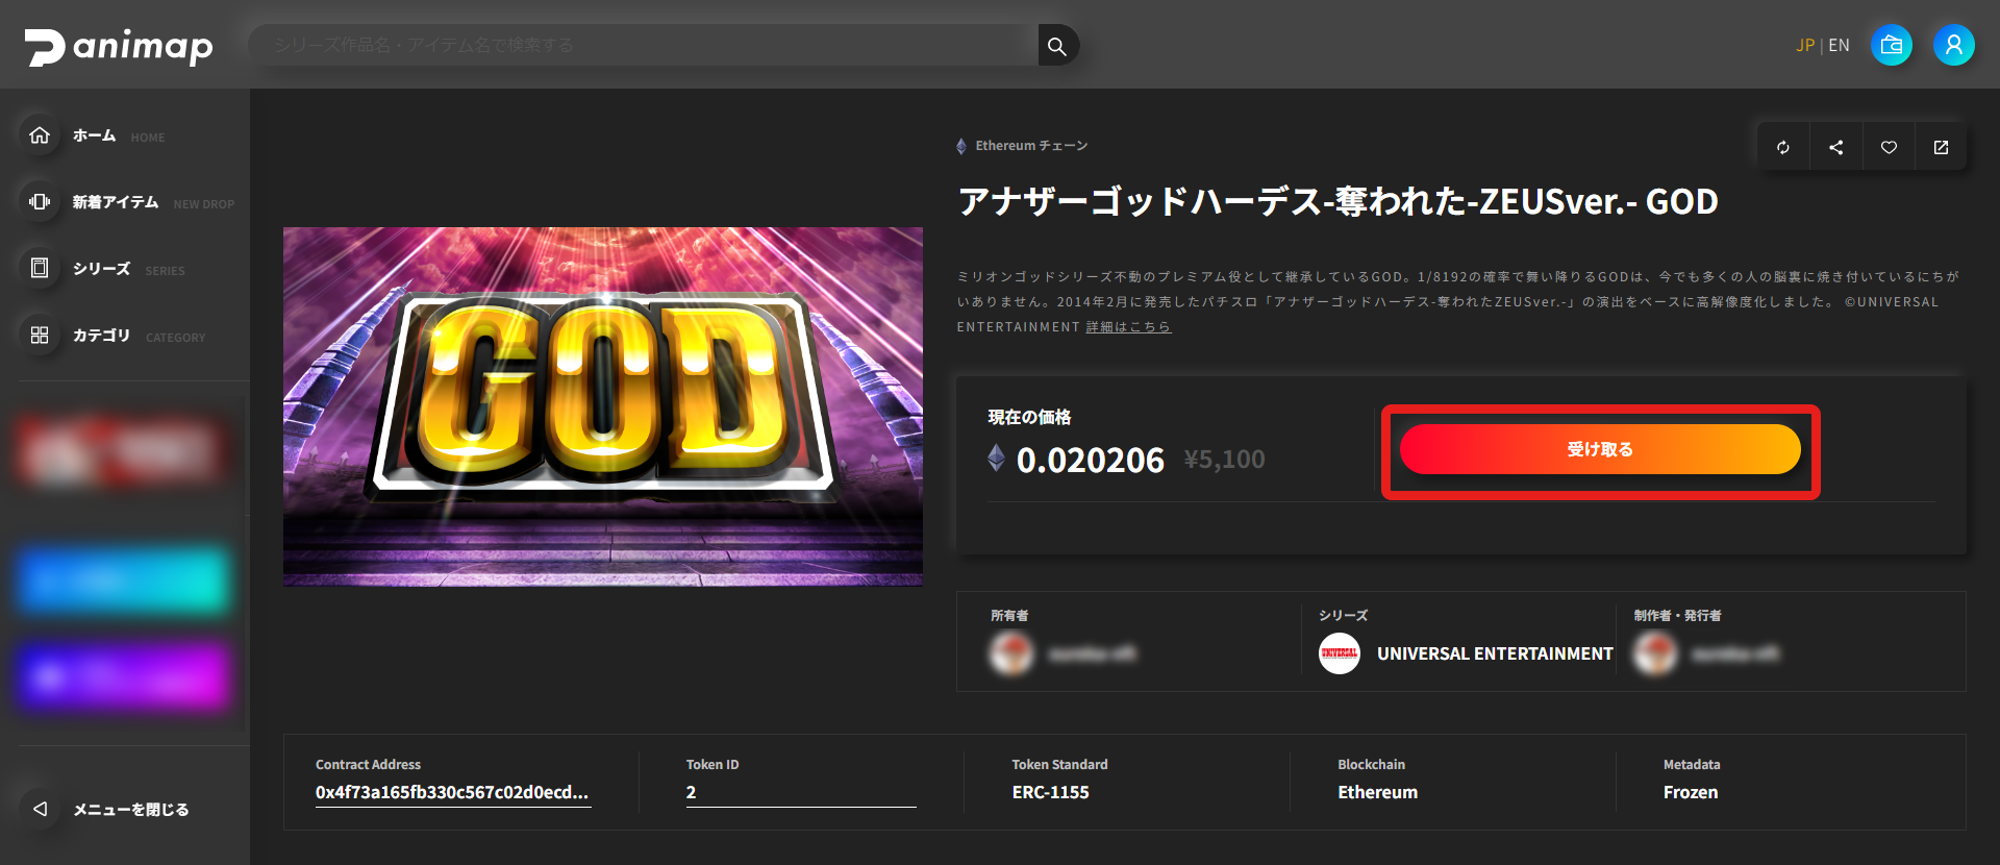The width and height of the screenshot is (2000, 865).
Task: Open the wallet icon in header
Action: (x=1891, y=45)
